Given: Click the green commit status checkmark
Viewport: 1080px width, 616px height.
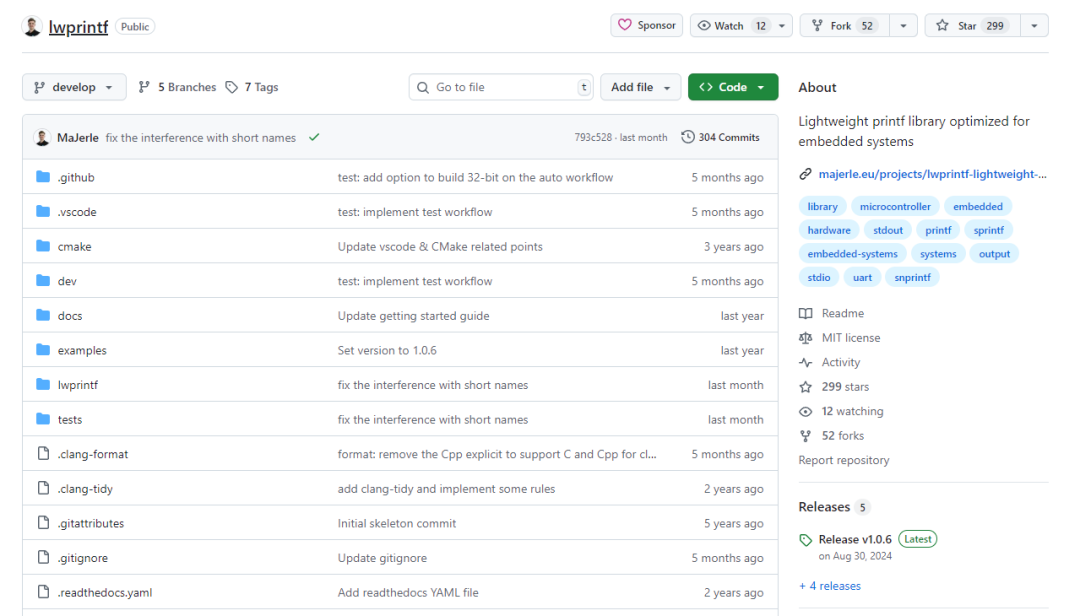Looking at the screenshot, I should 314,138.
